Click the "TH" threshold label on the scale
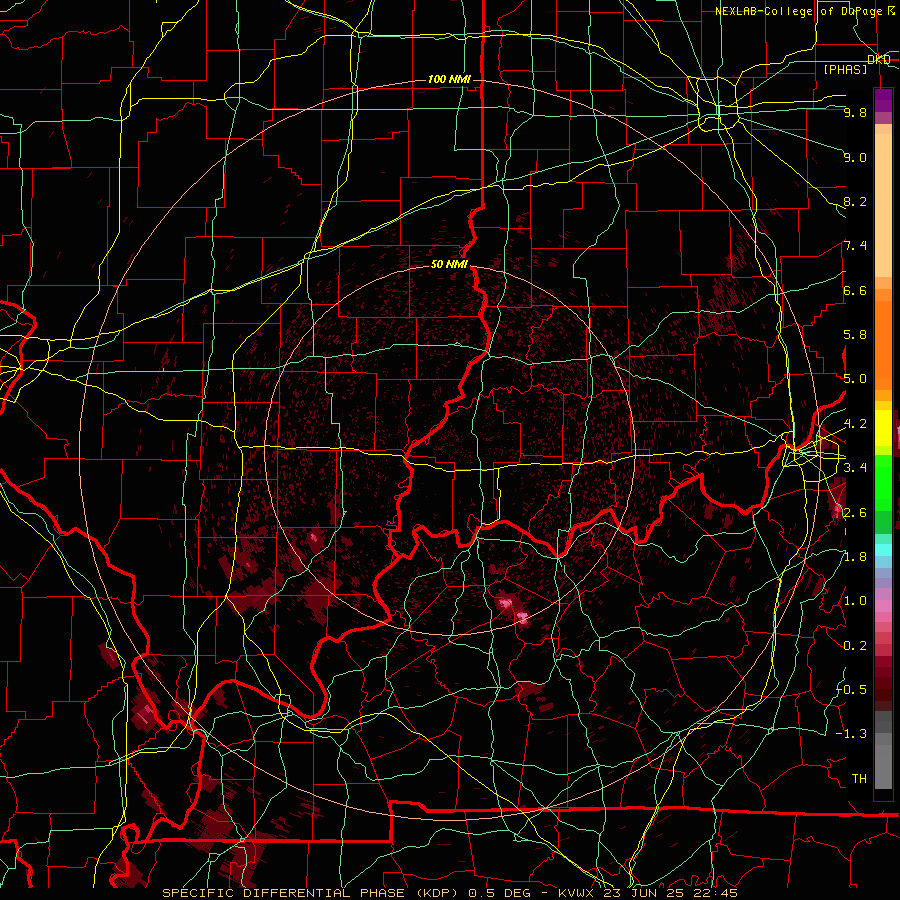Screen dimensions: 900x900 point(859,778)
